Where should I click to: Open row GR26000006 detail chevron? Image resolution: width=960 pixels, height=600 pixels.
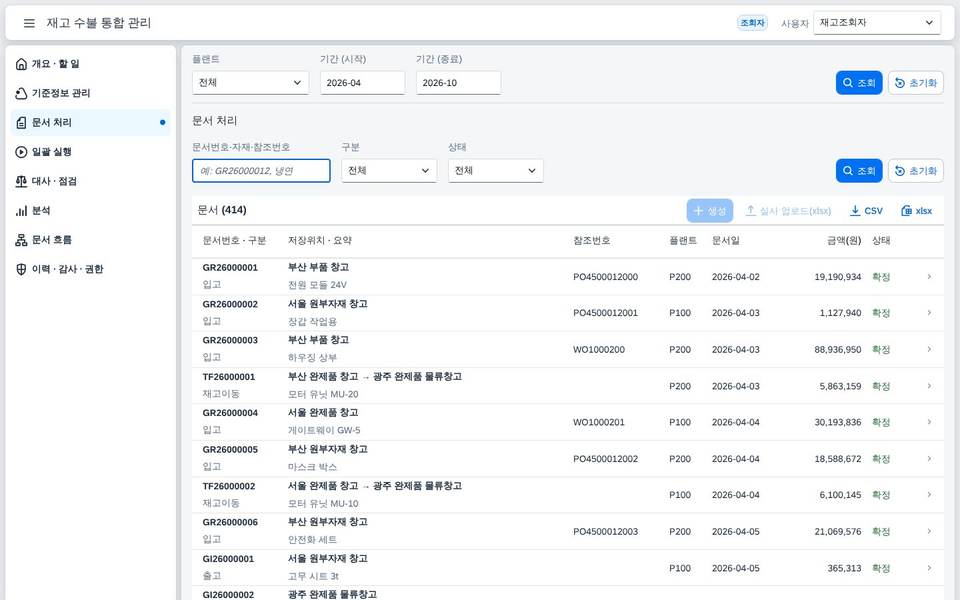(929, 531)
